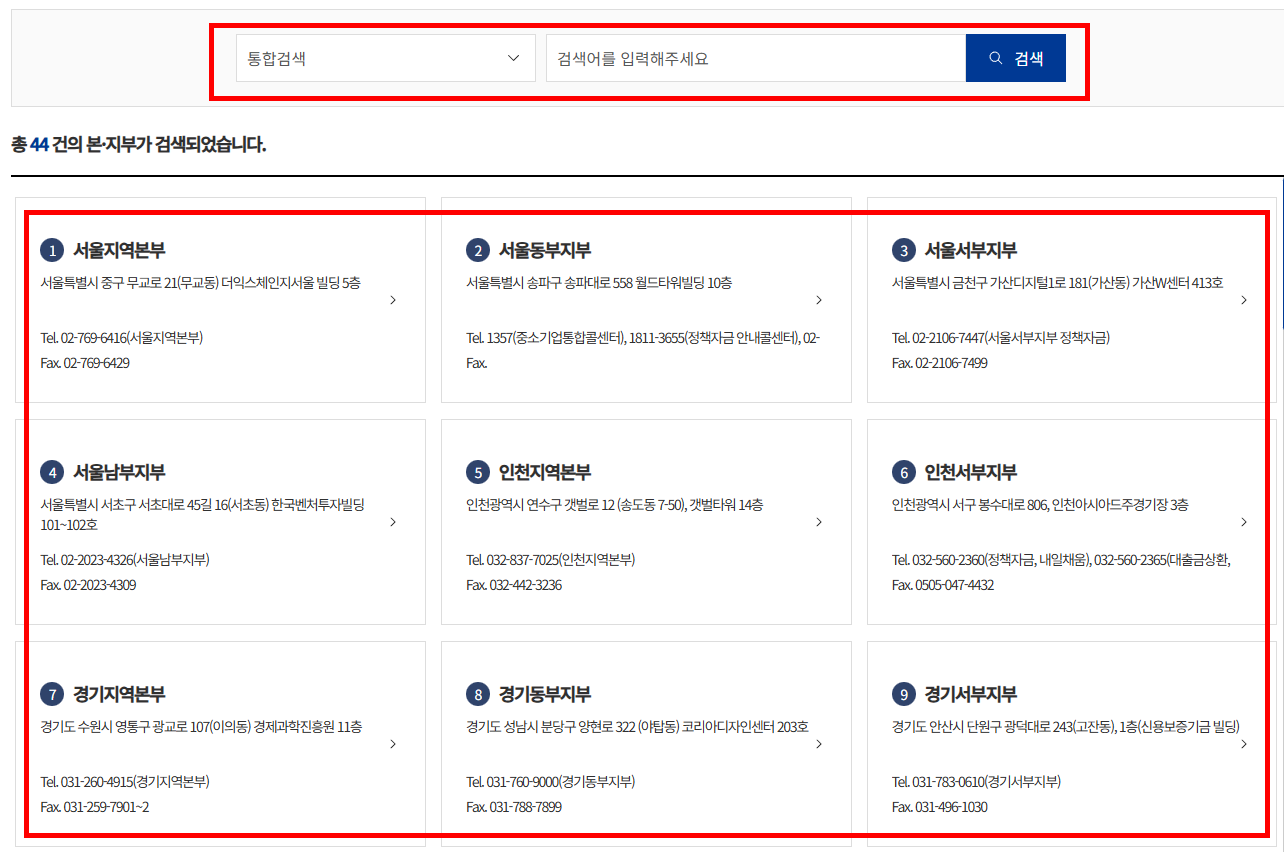Click the magnifier icon in the 검색 button
Image resolution: width=1284 pixels, height=852 pixels.
(x=995, y=58)
